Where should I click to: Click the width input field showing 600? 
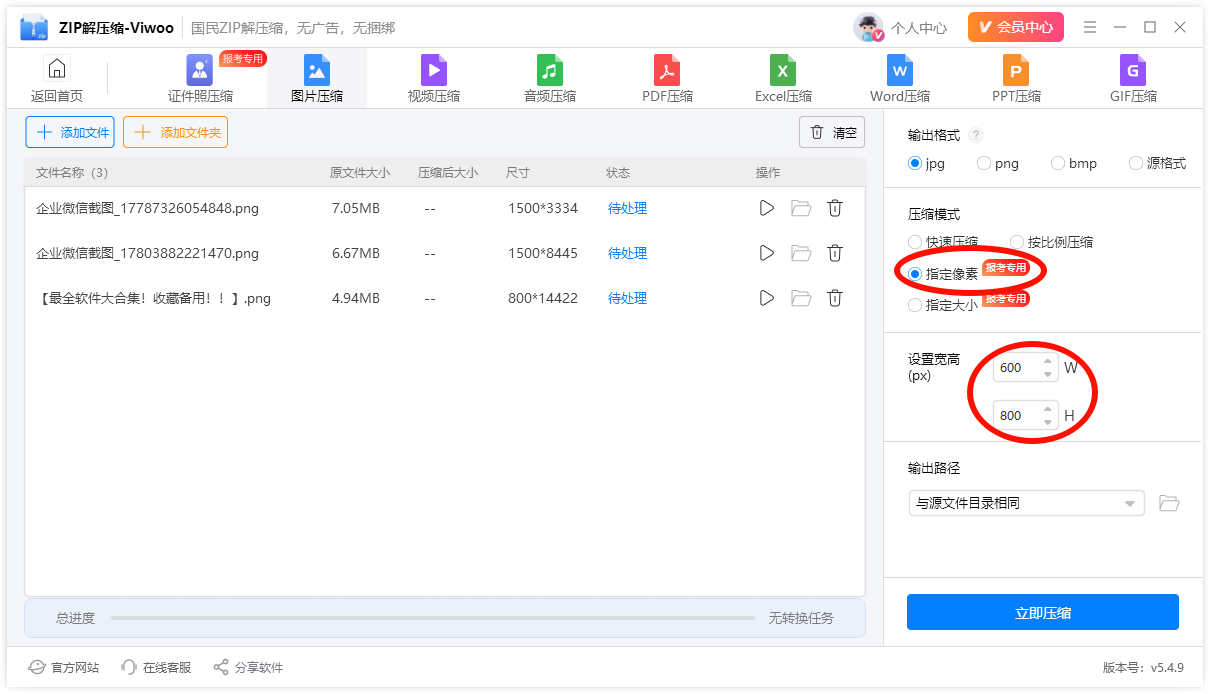click(1016, 367)
